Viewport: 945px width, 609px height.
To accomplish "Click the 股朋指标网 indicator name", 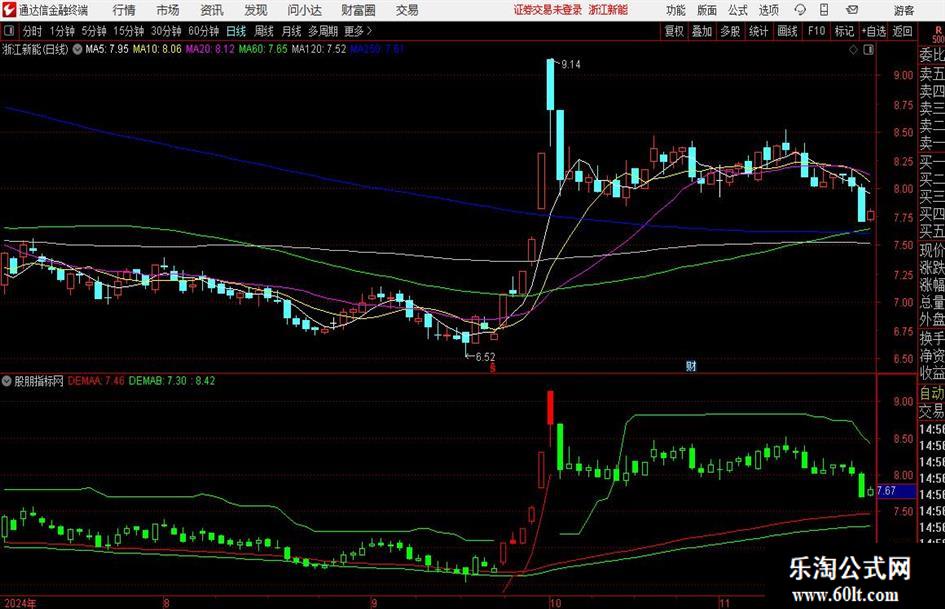I will [39, 381].
